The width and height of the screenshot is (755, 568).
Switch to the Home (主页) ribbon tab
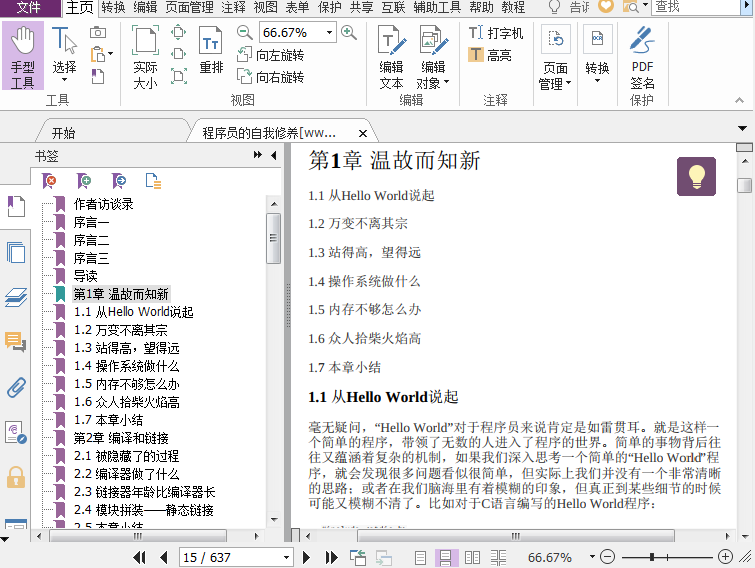pyautogui.click(x=80, y=7)
